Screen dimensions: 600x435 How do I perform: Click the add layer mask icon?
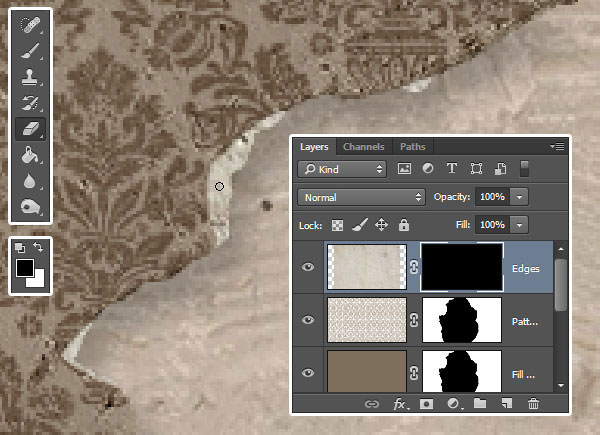425,403
